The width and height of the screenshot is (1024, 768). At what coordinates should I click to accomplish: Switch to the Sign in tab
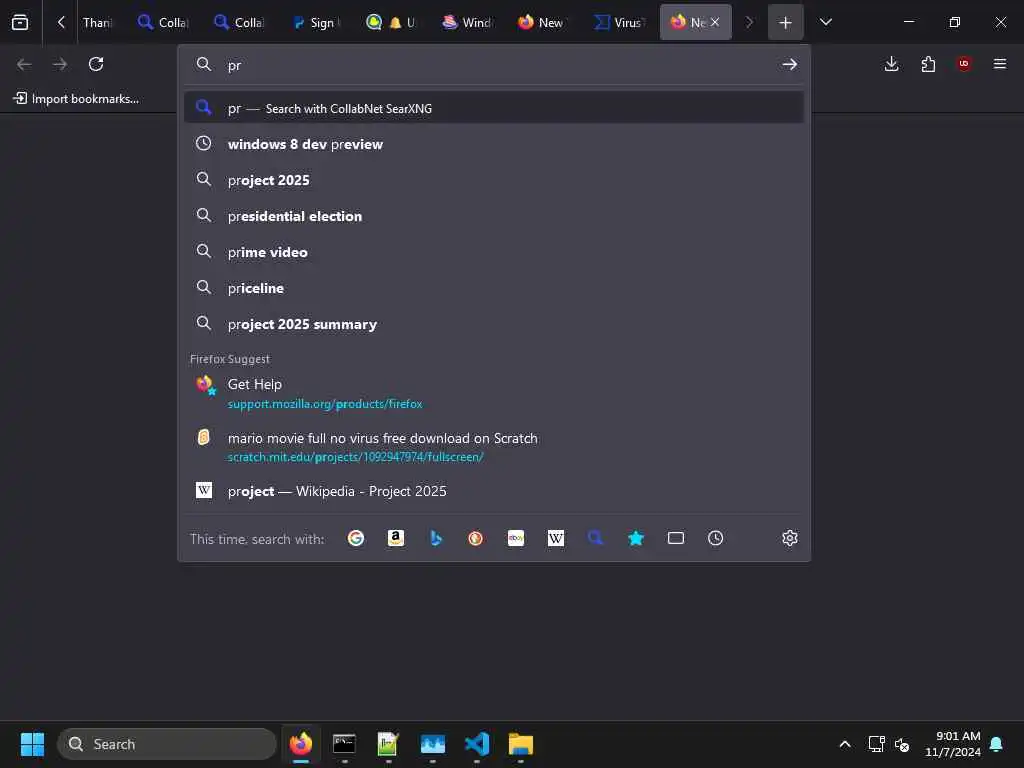point(316,22)
